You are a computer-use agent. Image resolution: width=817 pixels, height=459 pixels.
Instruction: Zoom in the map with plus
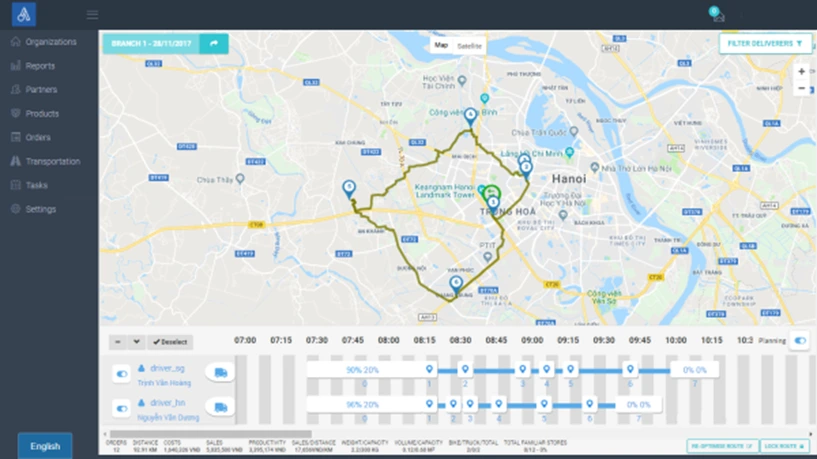point(801,71)
